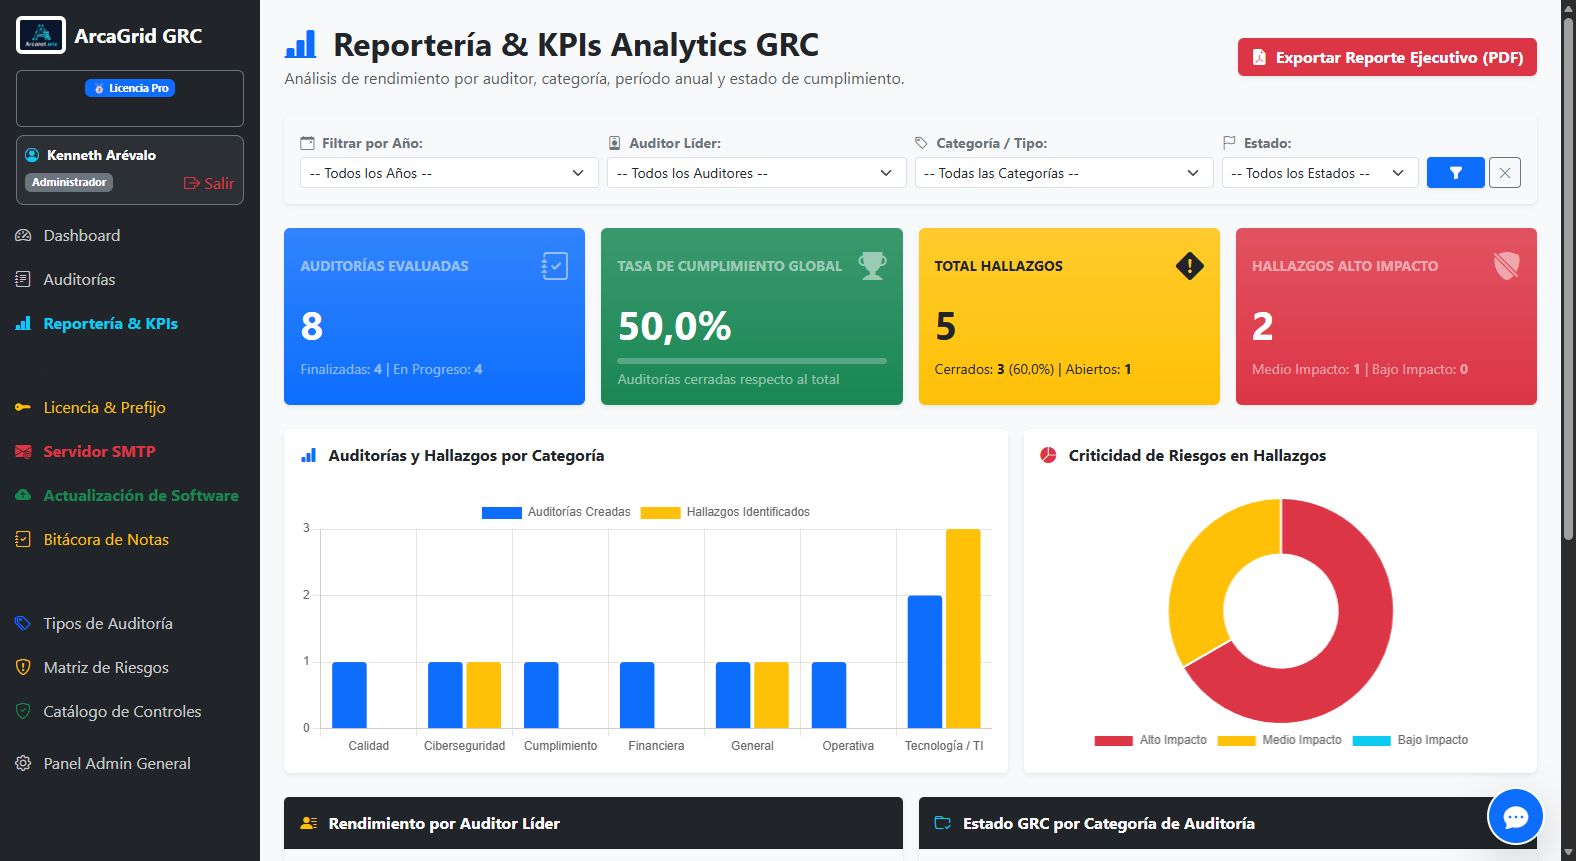Click the Licencia Pro badge
The width and height of the screenshot is (1576, 861).
(130, 88)
